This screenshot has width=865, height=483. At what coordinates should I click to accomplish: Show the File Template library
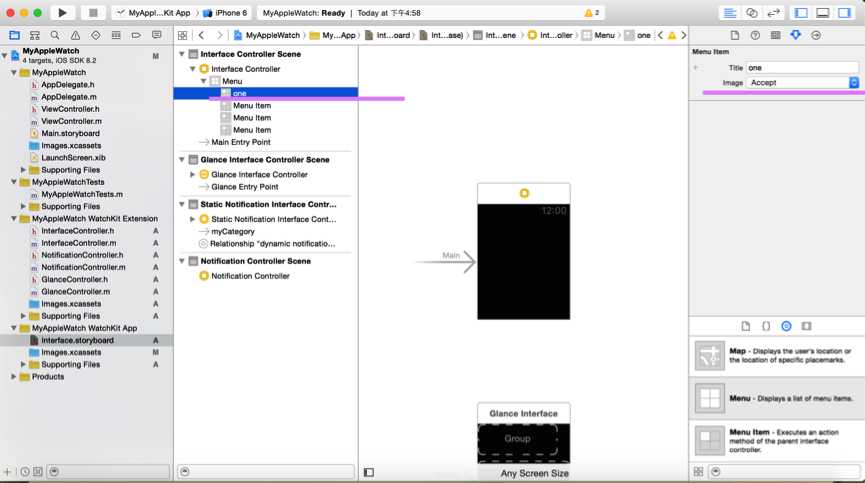click(x=746, y=326)
